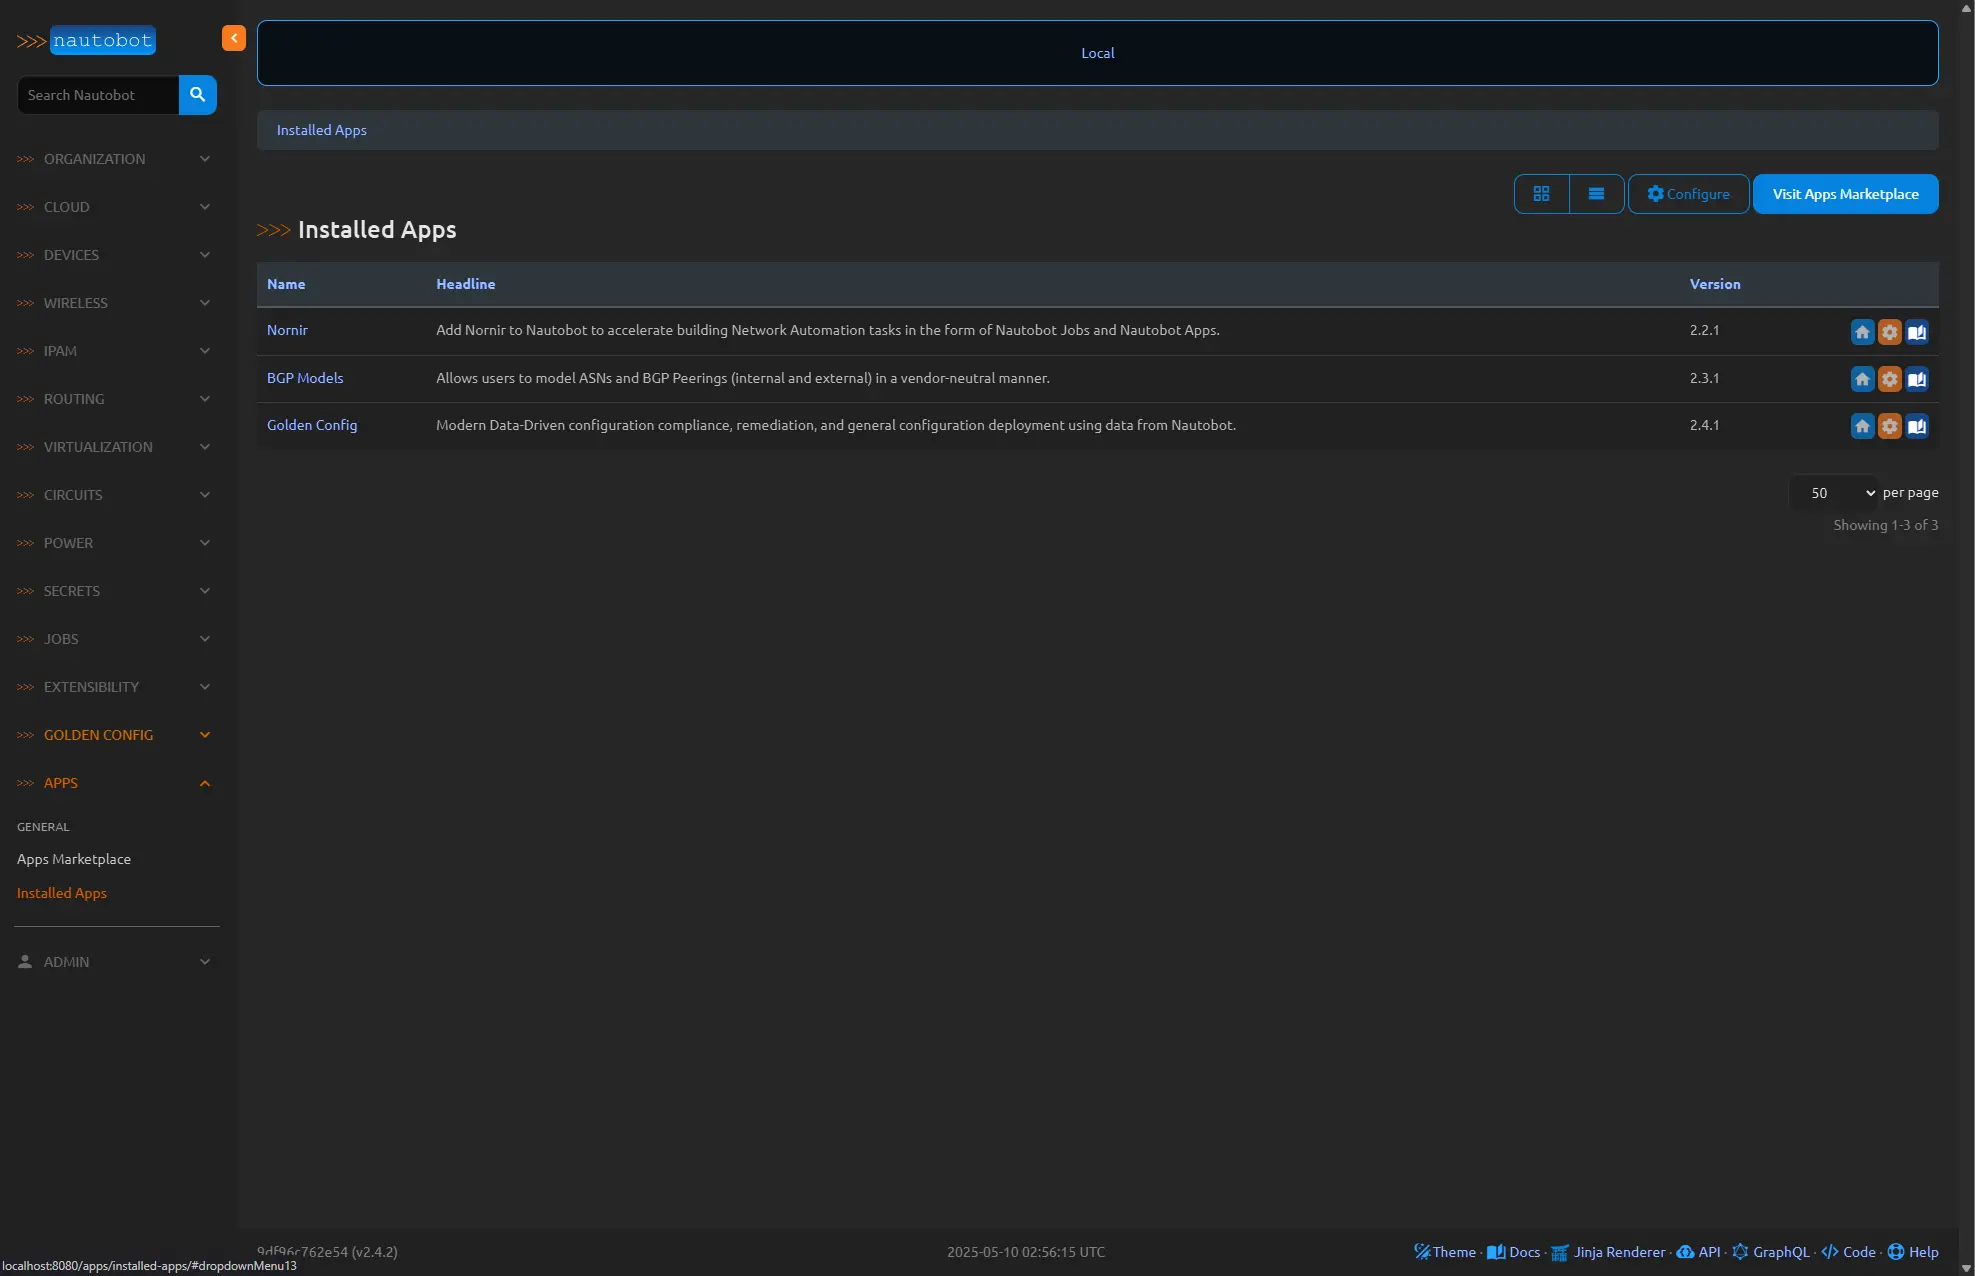Open Nornir docs book icon
This screenshot has height=1276, width=1975.
(1916, 332)
